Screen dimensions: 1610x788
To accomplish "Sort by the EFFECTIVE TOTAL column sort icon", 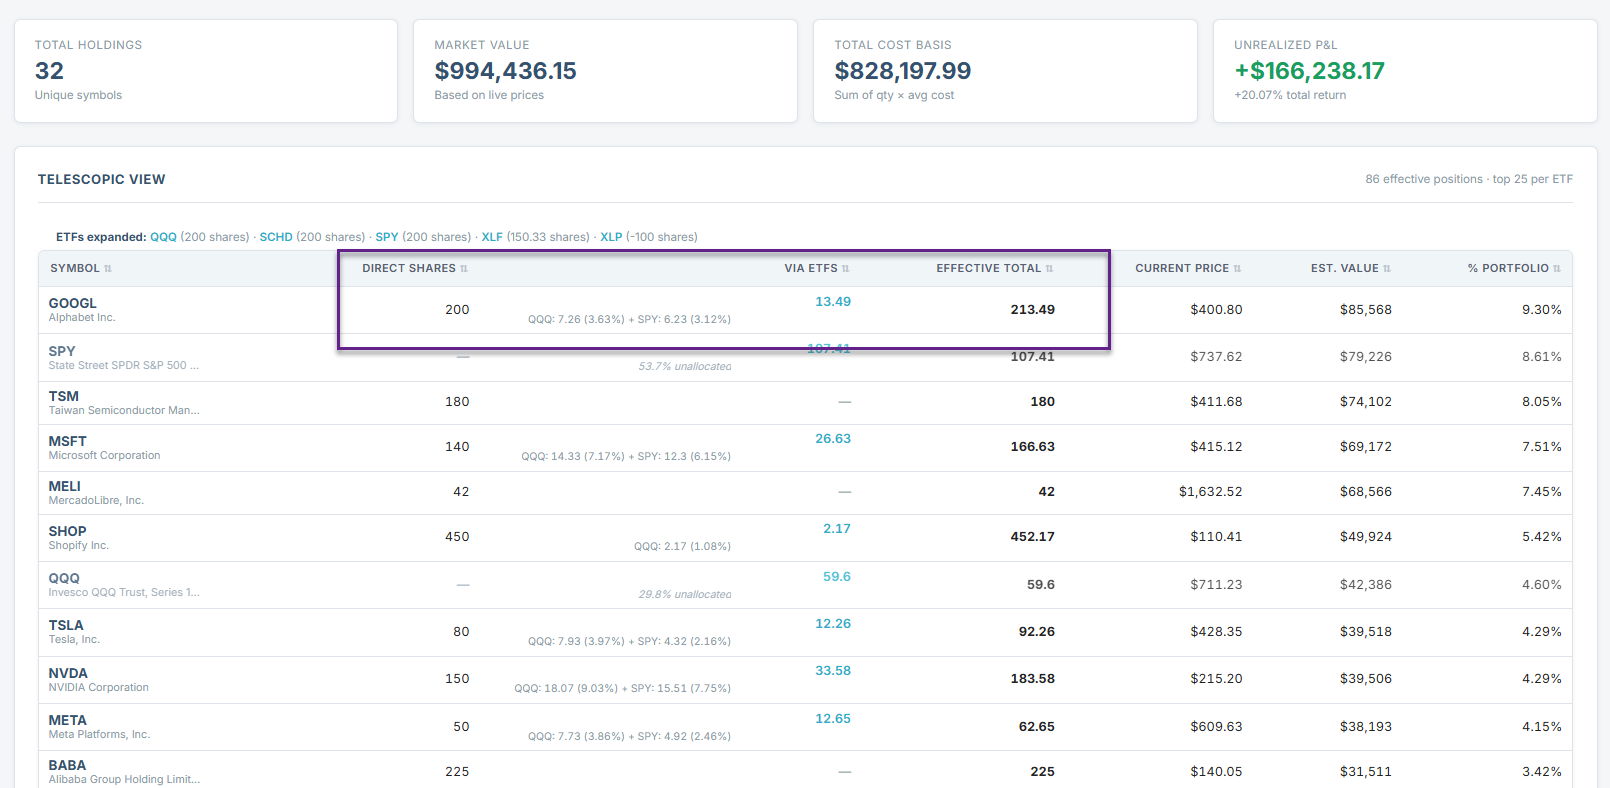I will 1049,269.
